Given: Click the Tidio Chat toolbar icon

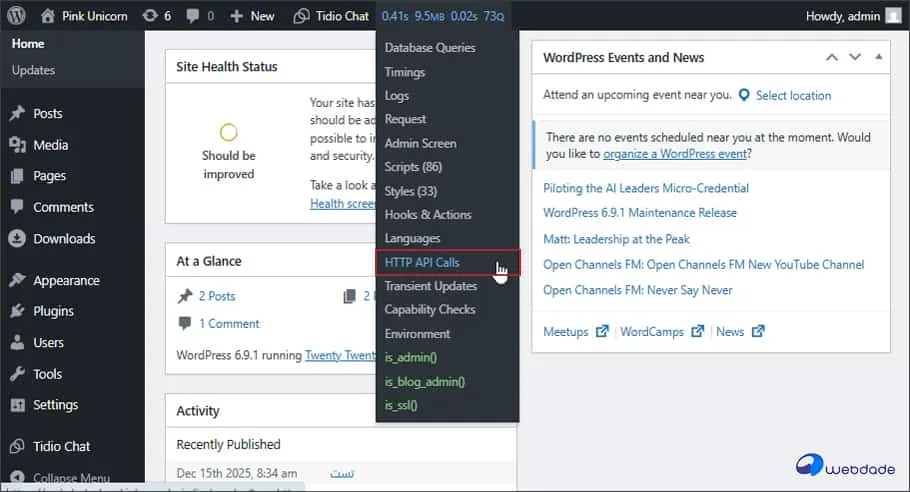Looking at the screenshot, I should point(301,16).
